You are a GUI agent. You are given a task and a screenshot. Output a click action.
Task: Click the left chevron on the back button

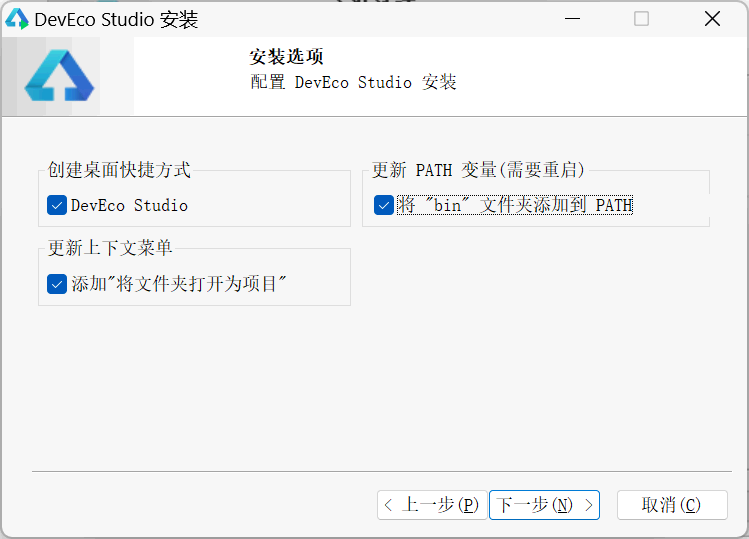(388, 505)
